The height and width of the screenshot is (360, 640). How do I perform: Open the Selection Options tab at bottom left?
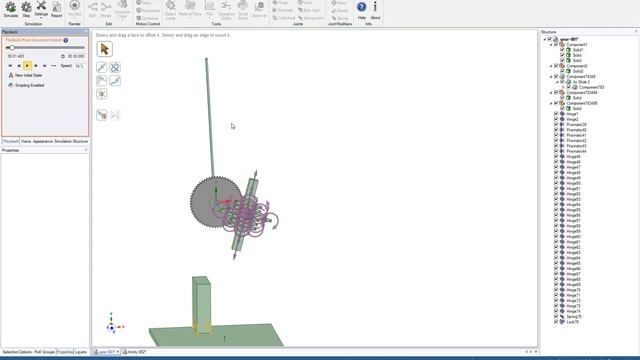[17, 352]
